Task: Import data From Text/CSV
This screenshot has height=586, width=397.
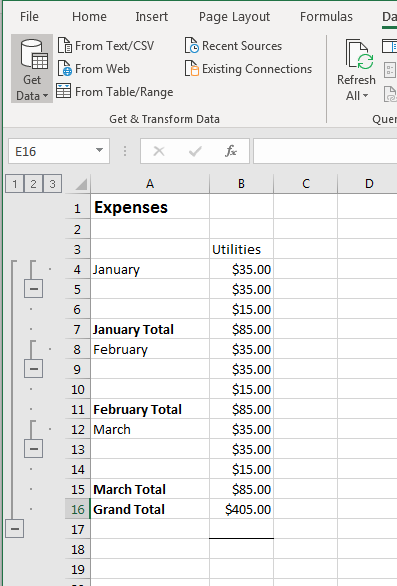Action: pos(106,46)
